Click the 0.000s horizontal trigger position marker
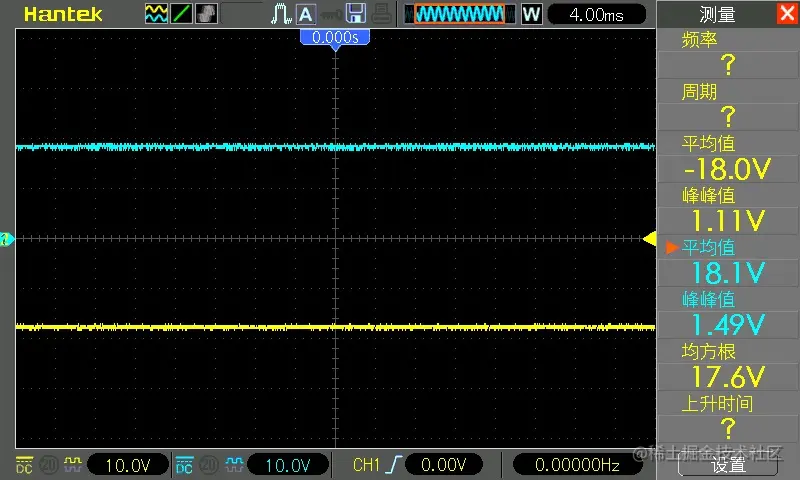The image size is (800, 480). 335,38
